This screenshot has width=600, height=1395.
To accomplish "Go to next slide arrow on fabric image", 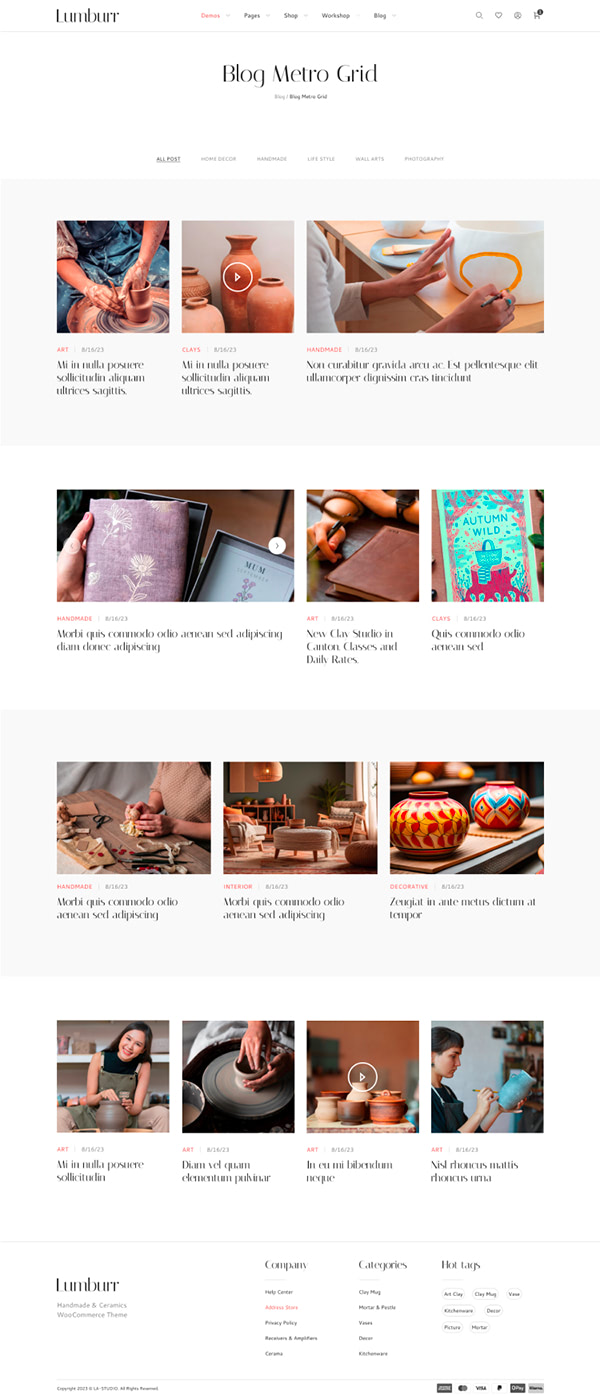I will click(x=277, y=545).
